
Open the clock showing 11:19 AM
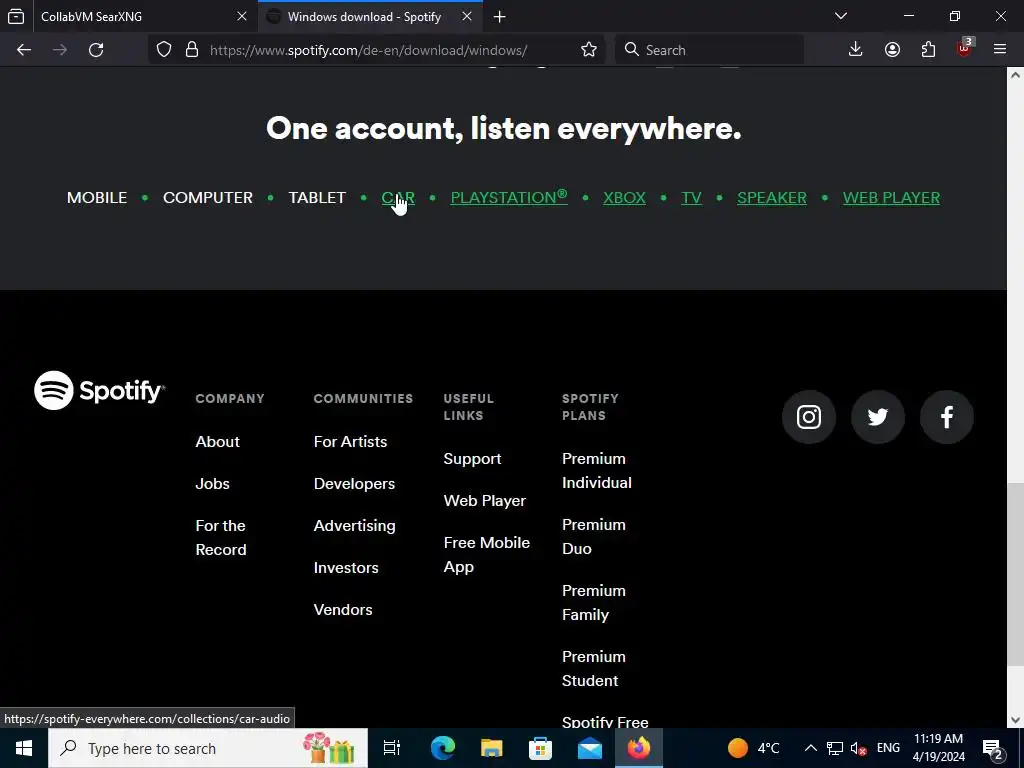938,748
